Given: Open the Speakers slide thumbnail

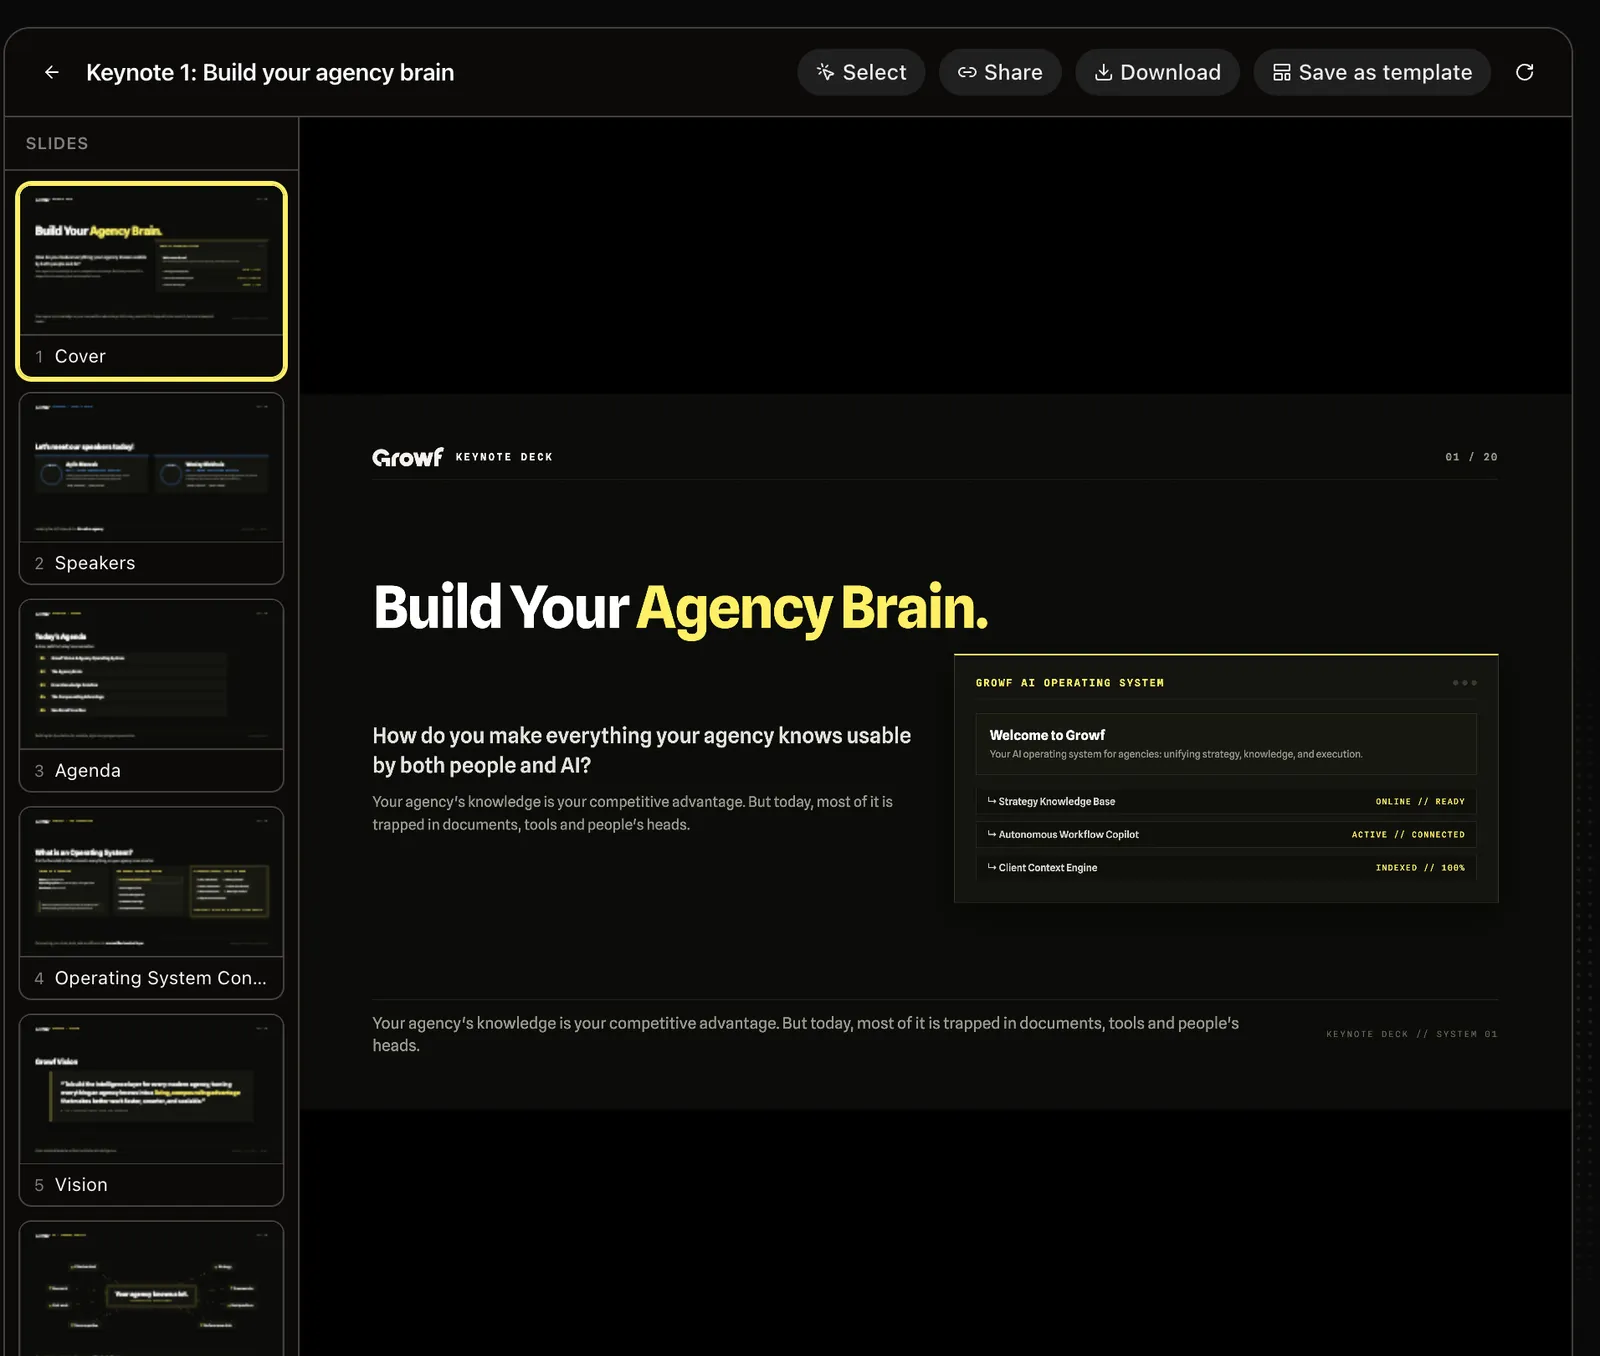Looking at the screenshot, I should pyautogui.click(x=152, y=488).
